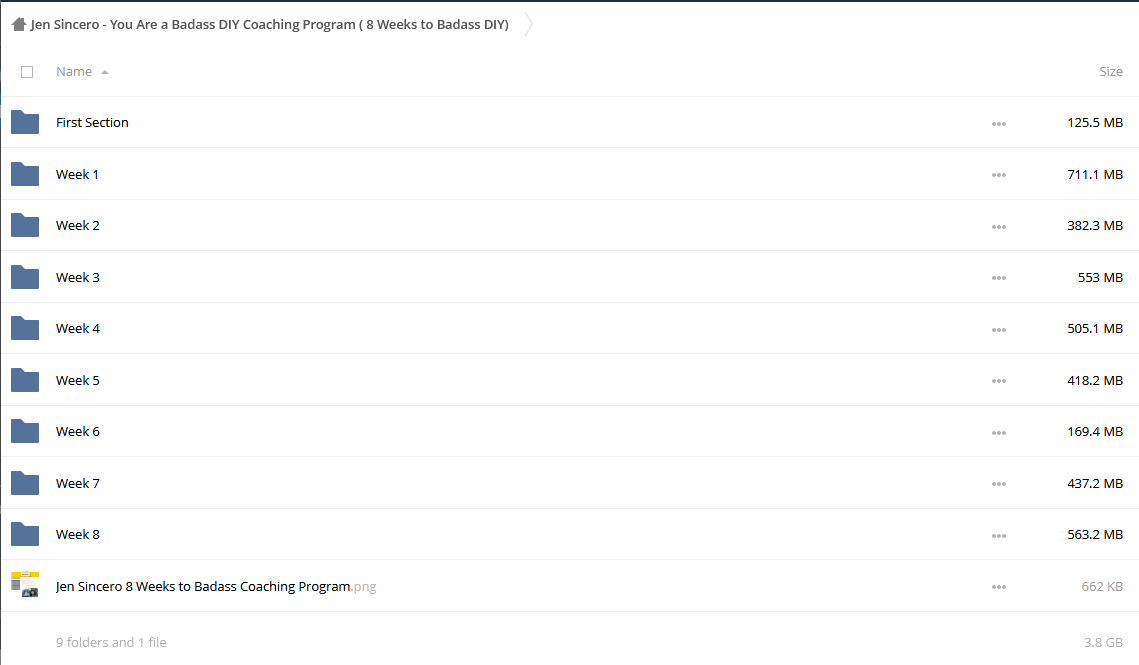Toggle the Name sort direction arrow

coord(105,72)
